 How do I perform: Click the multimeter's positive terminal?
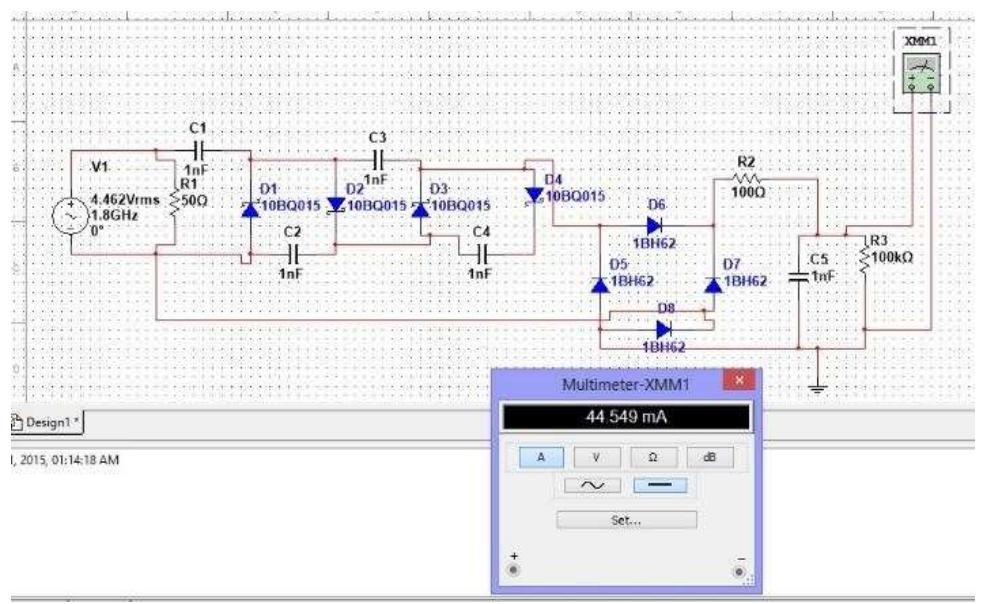click(x=513, y=570)
